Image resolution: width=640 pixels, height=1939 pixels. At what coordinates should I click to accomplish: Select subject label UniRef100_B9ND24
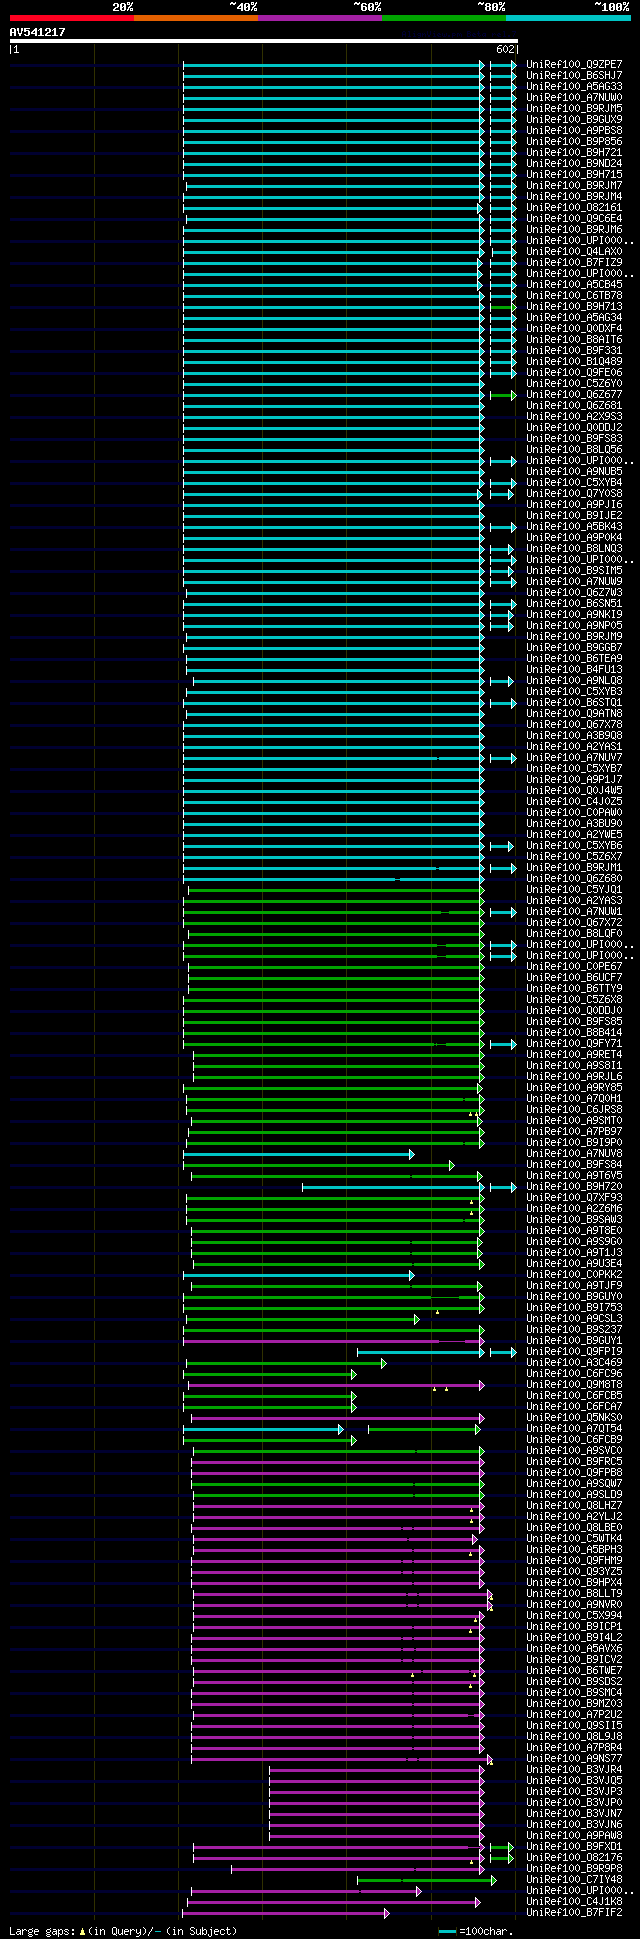[x=574, y=163]
